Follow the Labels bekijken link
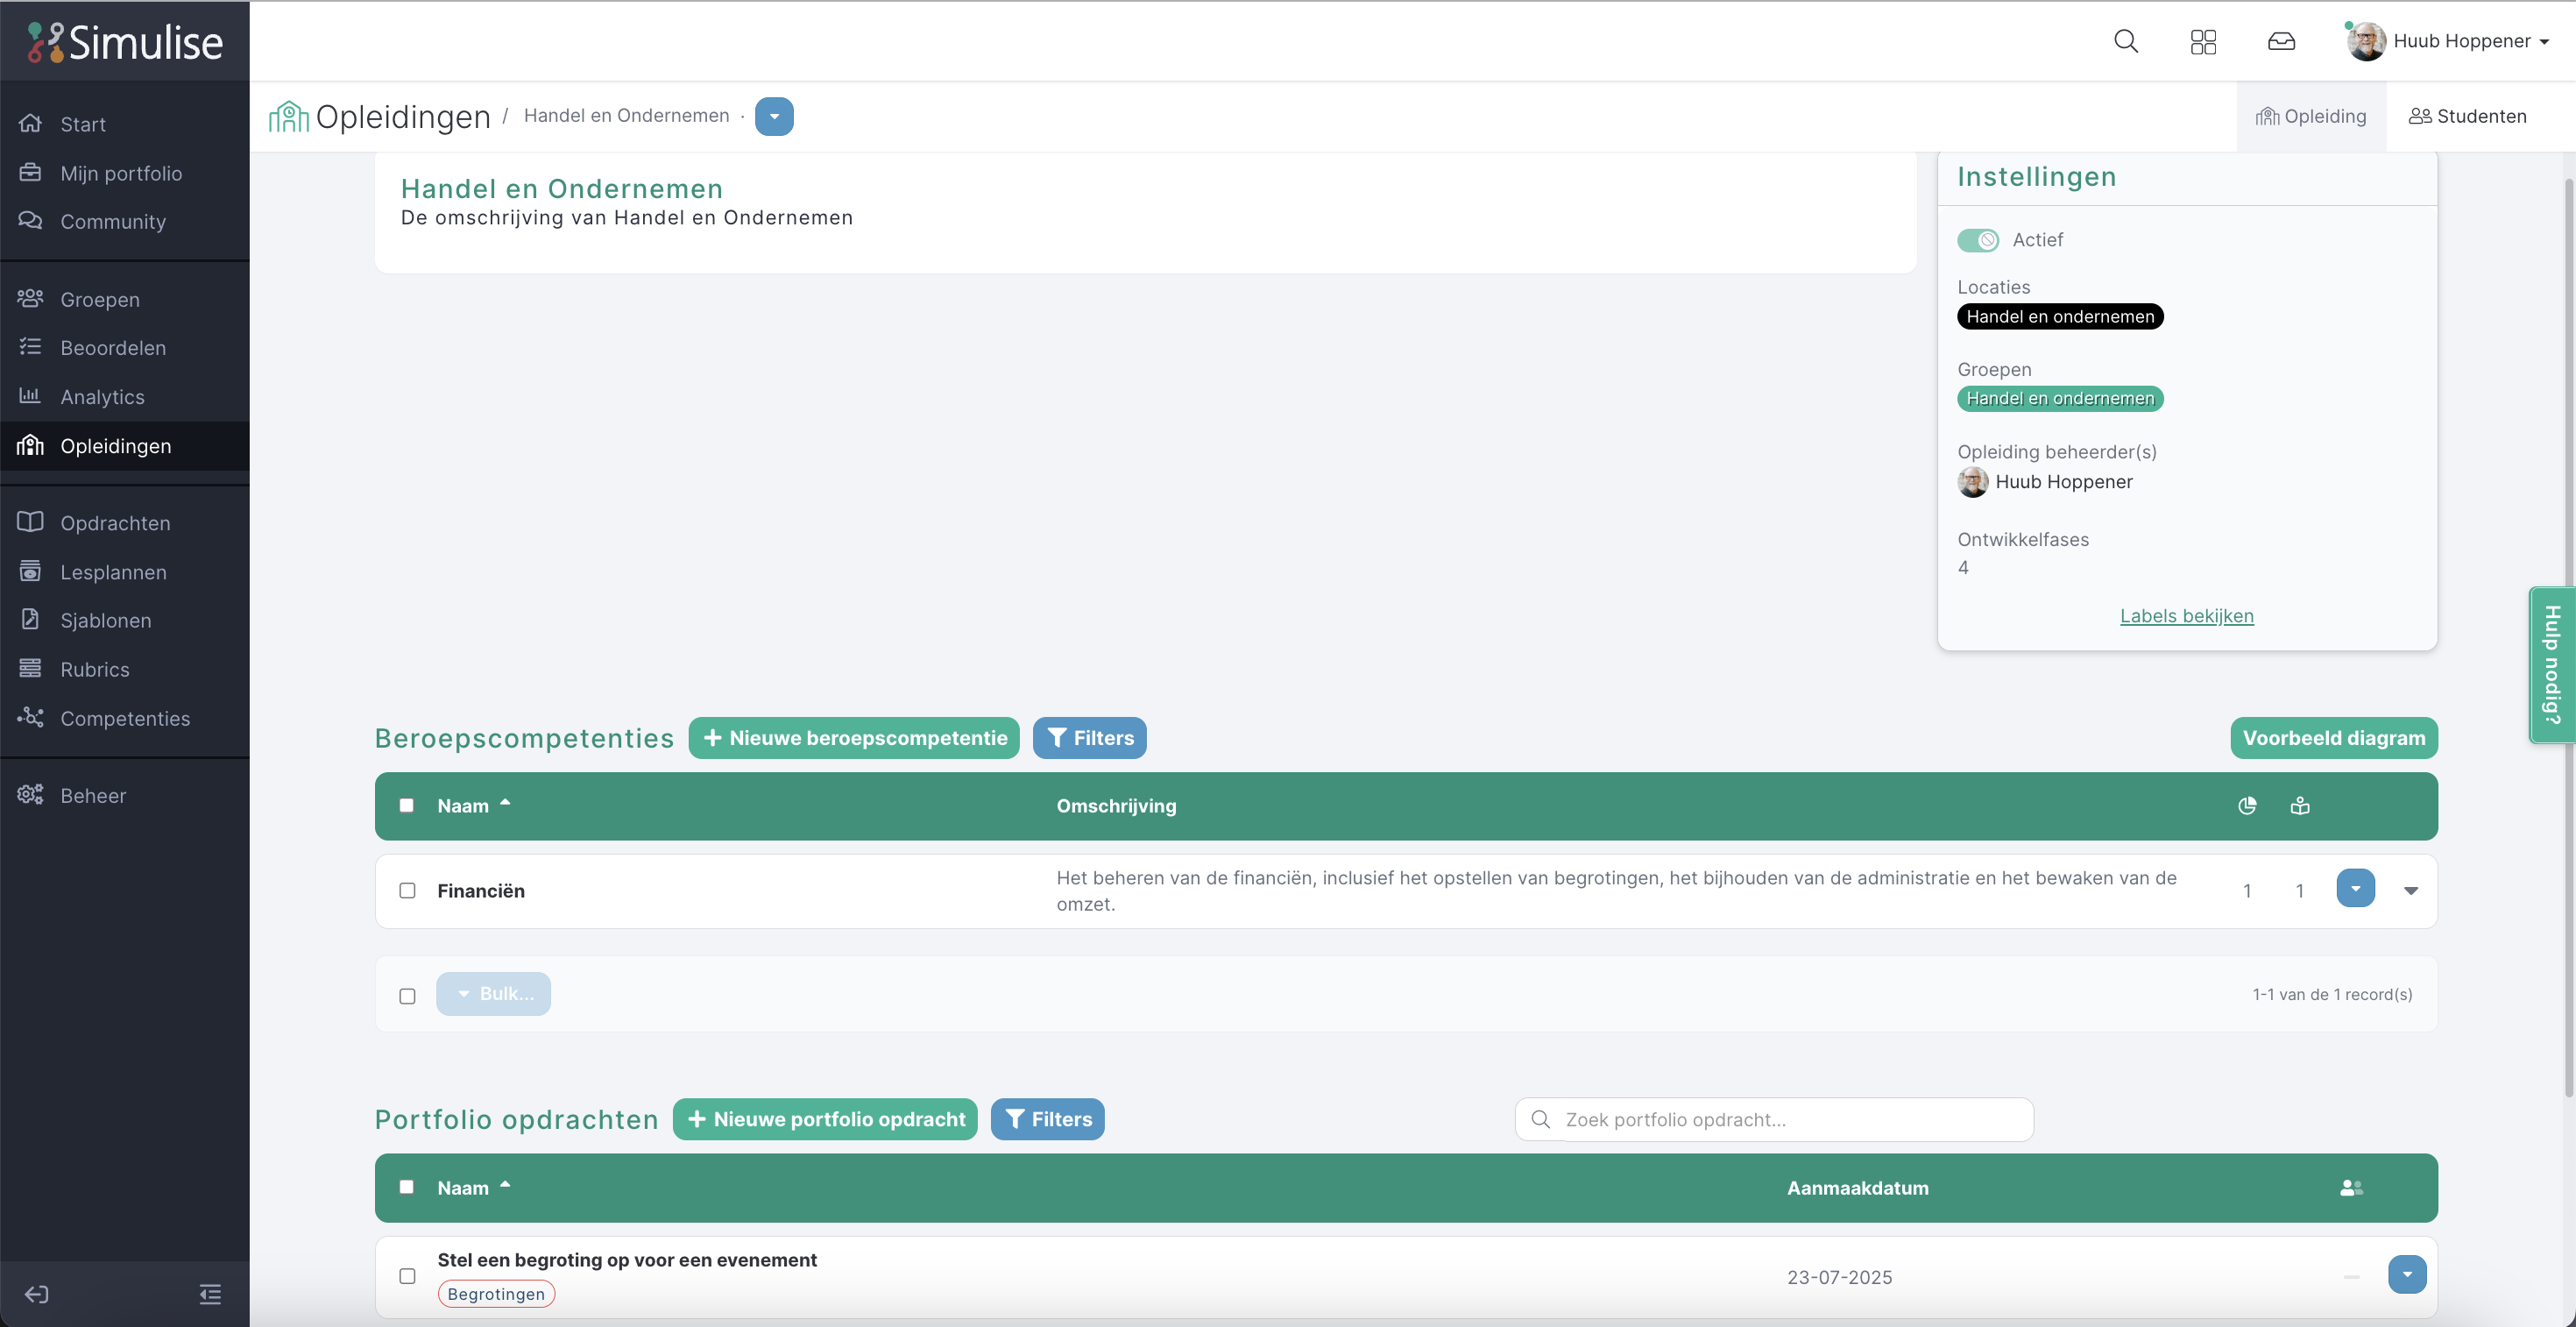 (2186, 616)
